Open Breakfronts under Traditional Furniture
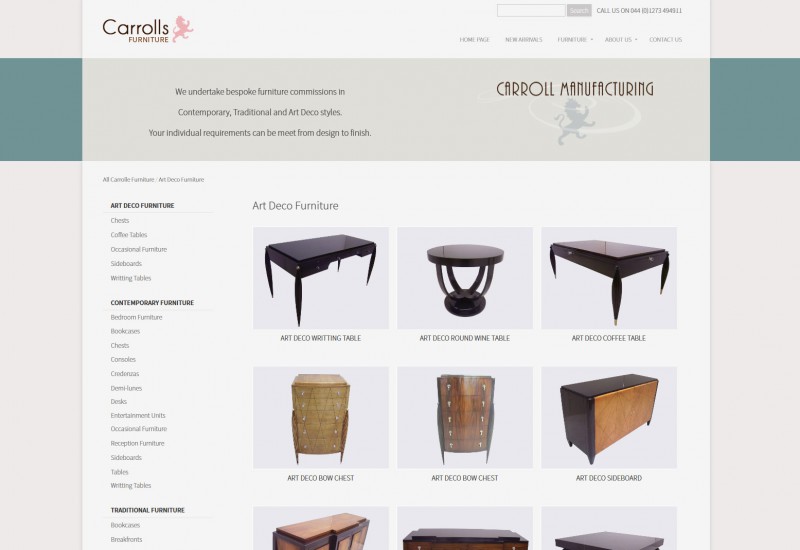800x550 pixels. coord(126,539)
